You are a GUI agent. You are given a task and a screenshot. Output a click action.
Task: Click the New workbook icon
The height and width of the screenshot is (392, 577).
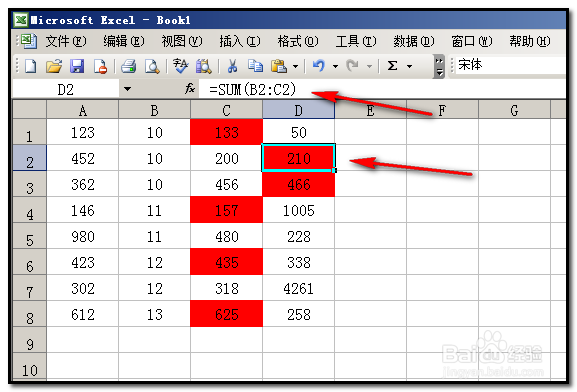[30, 66]
